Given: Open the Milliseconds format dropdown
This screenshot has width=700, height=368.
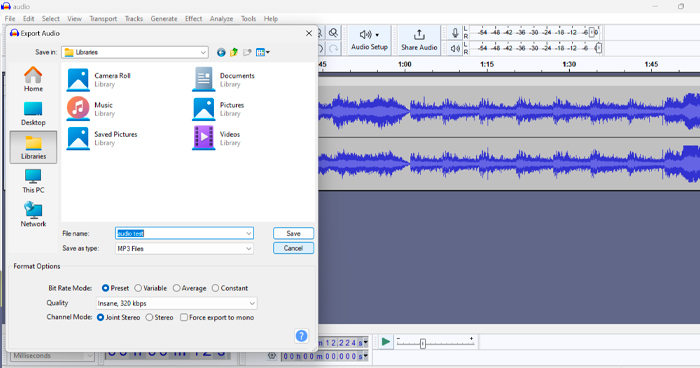Looking at the screenshot, I should tap(89, 356).
